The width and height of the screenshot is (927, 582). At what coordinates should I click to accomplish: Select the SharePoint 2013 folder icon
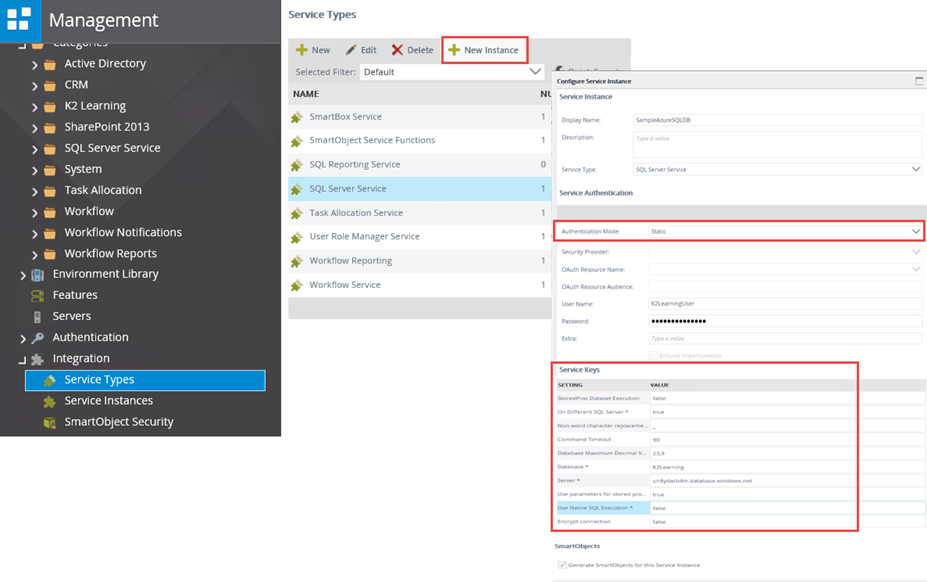50,128
